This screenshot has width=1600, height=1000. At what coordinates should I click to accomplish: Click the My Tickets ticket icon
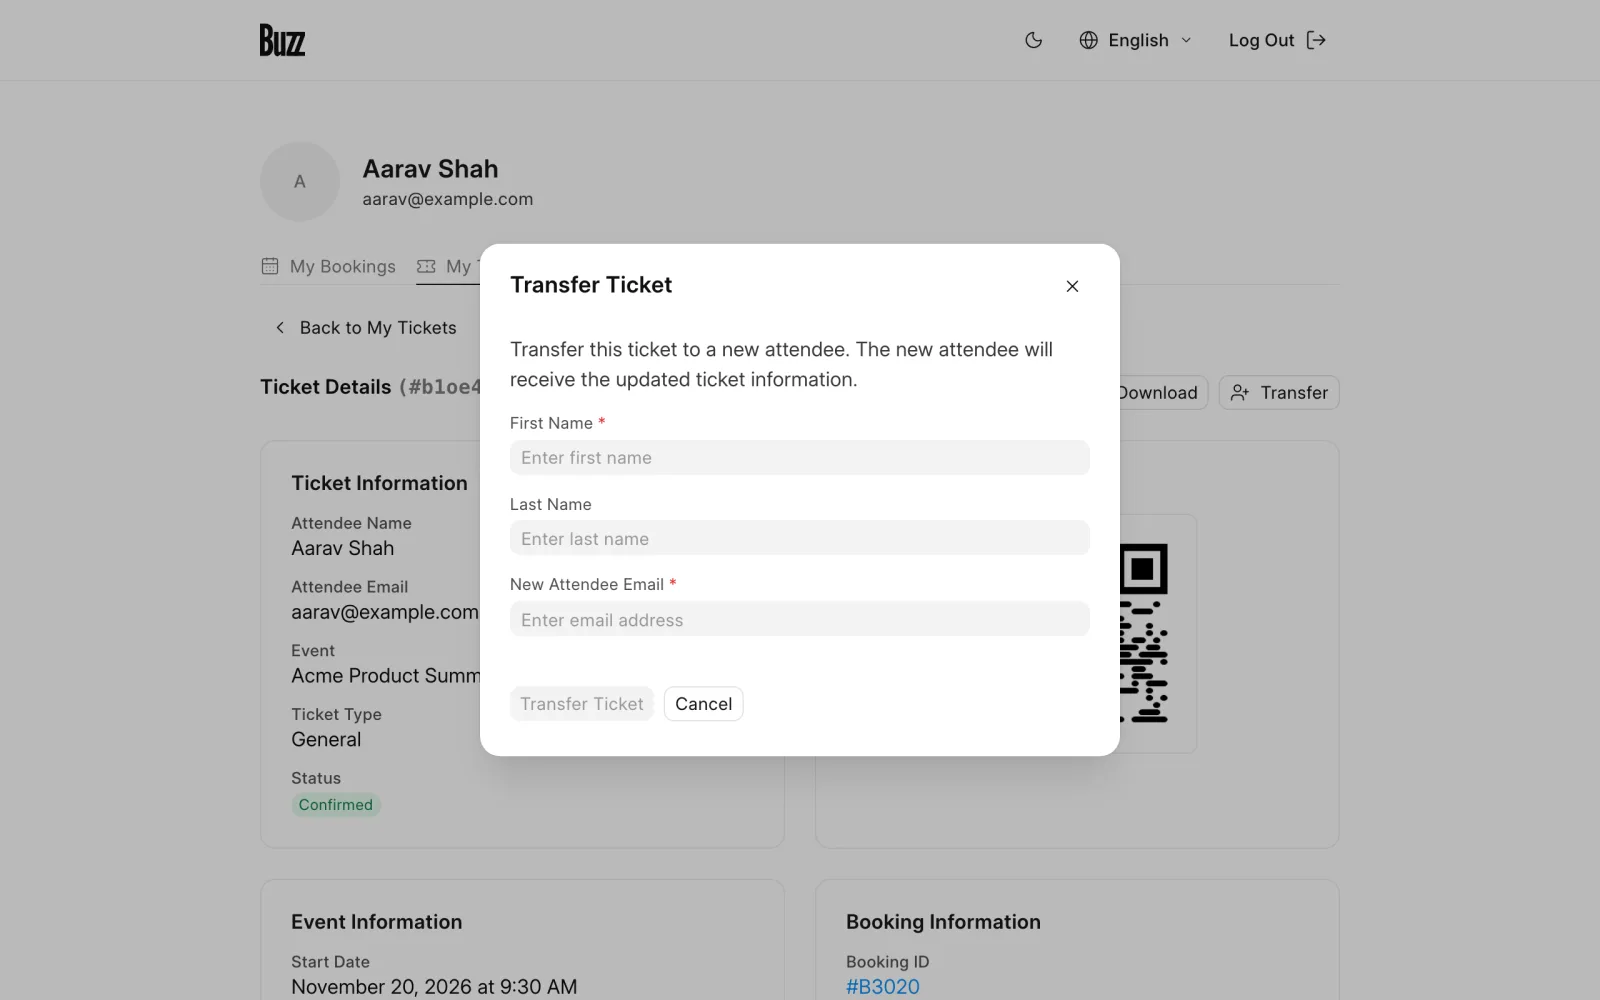[x=426, y=266]
